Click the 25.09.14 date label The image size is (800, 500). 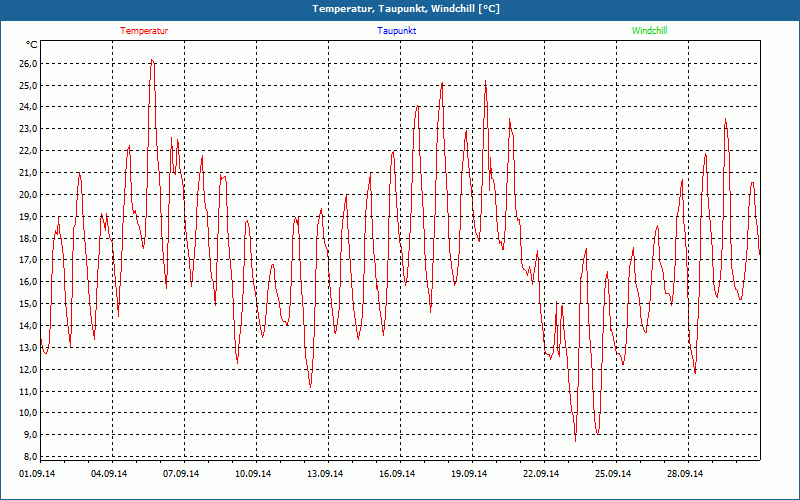tap(613, 474)
